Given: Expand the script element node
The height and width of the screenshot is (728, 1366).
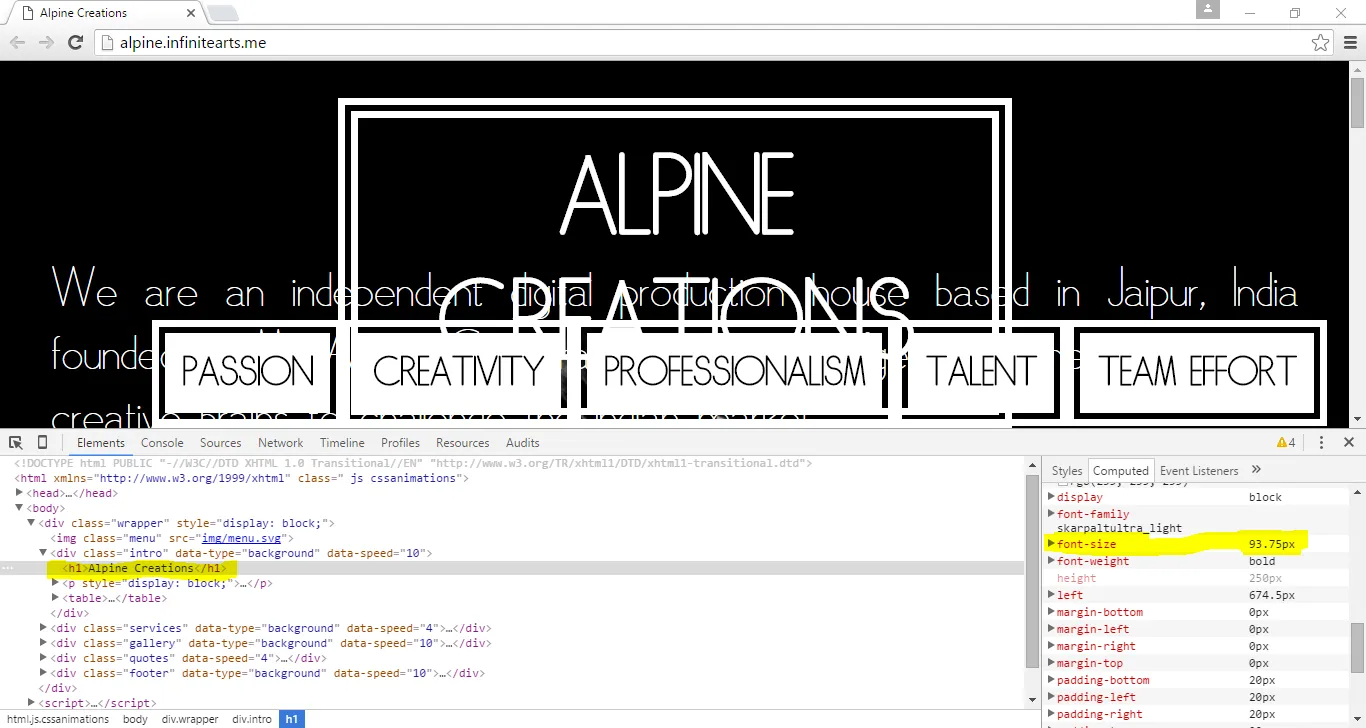Looking at the screenshot, I should (32, 703).
